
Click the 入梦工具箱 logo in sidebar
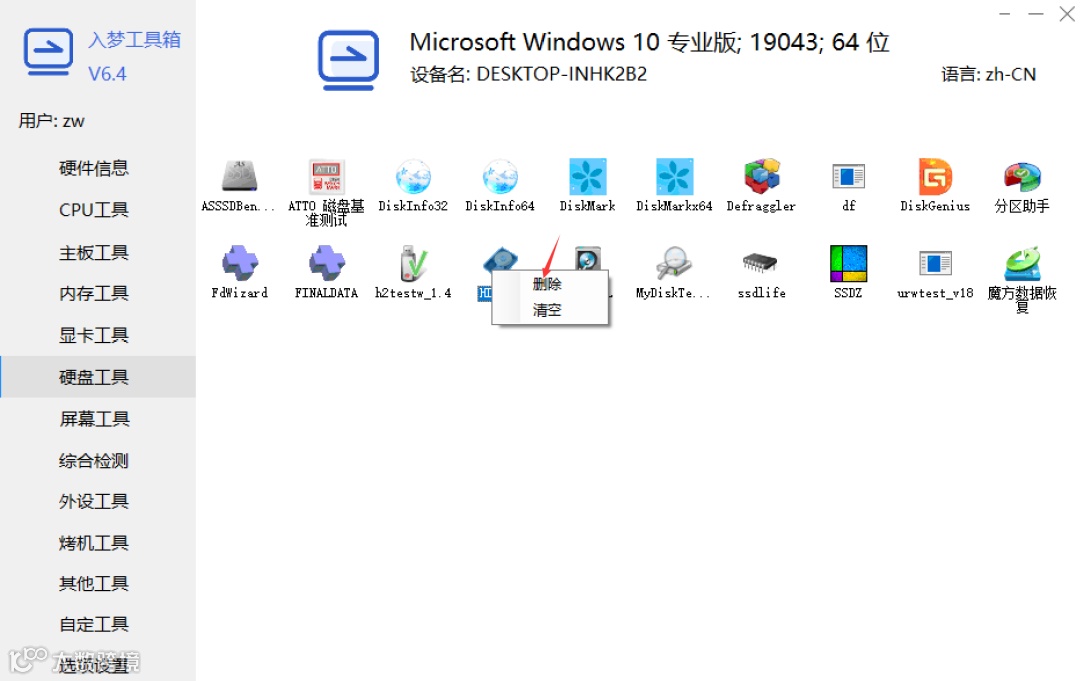[x=48, y=52]
